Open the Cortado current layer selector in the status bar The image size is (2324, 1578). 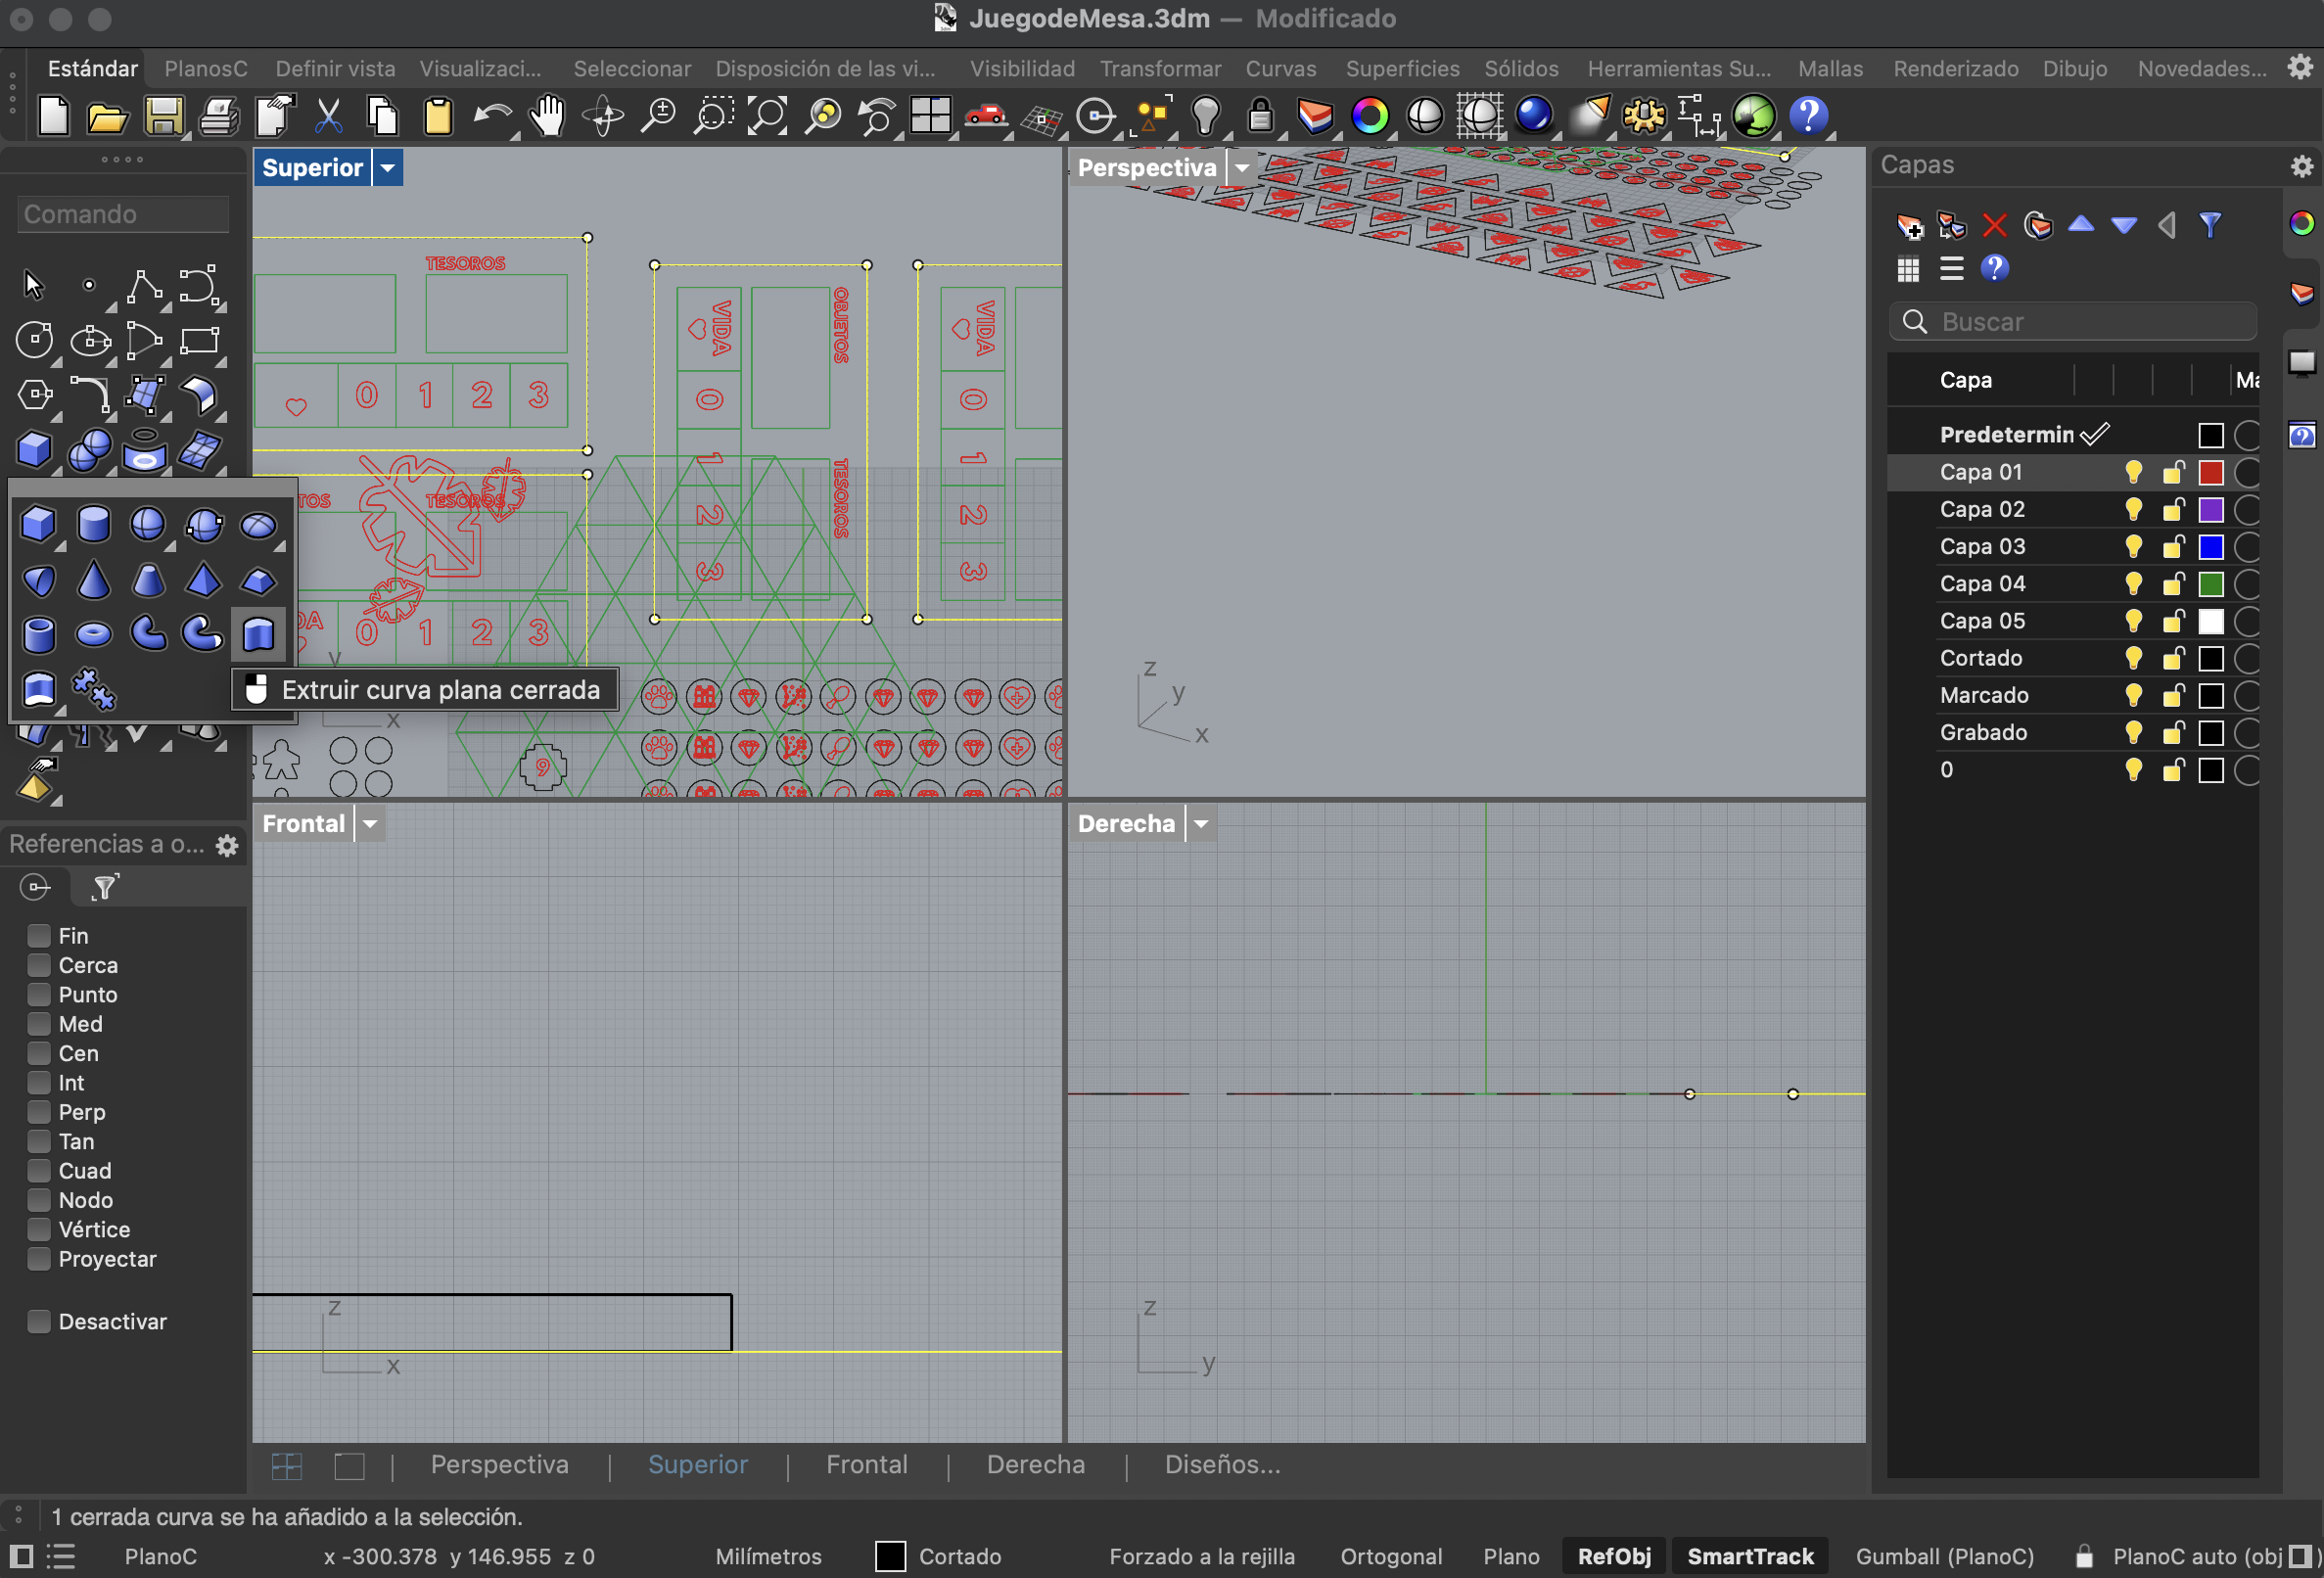[938, 1556]
